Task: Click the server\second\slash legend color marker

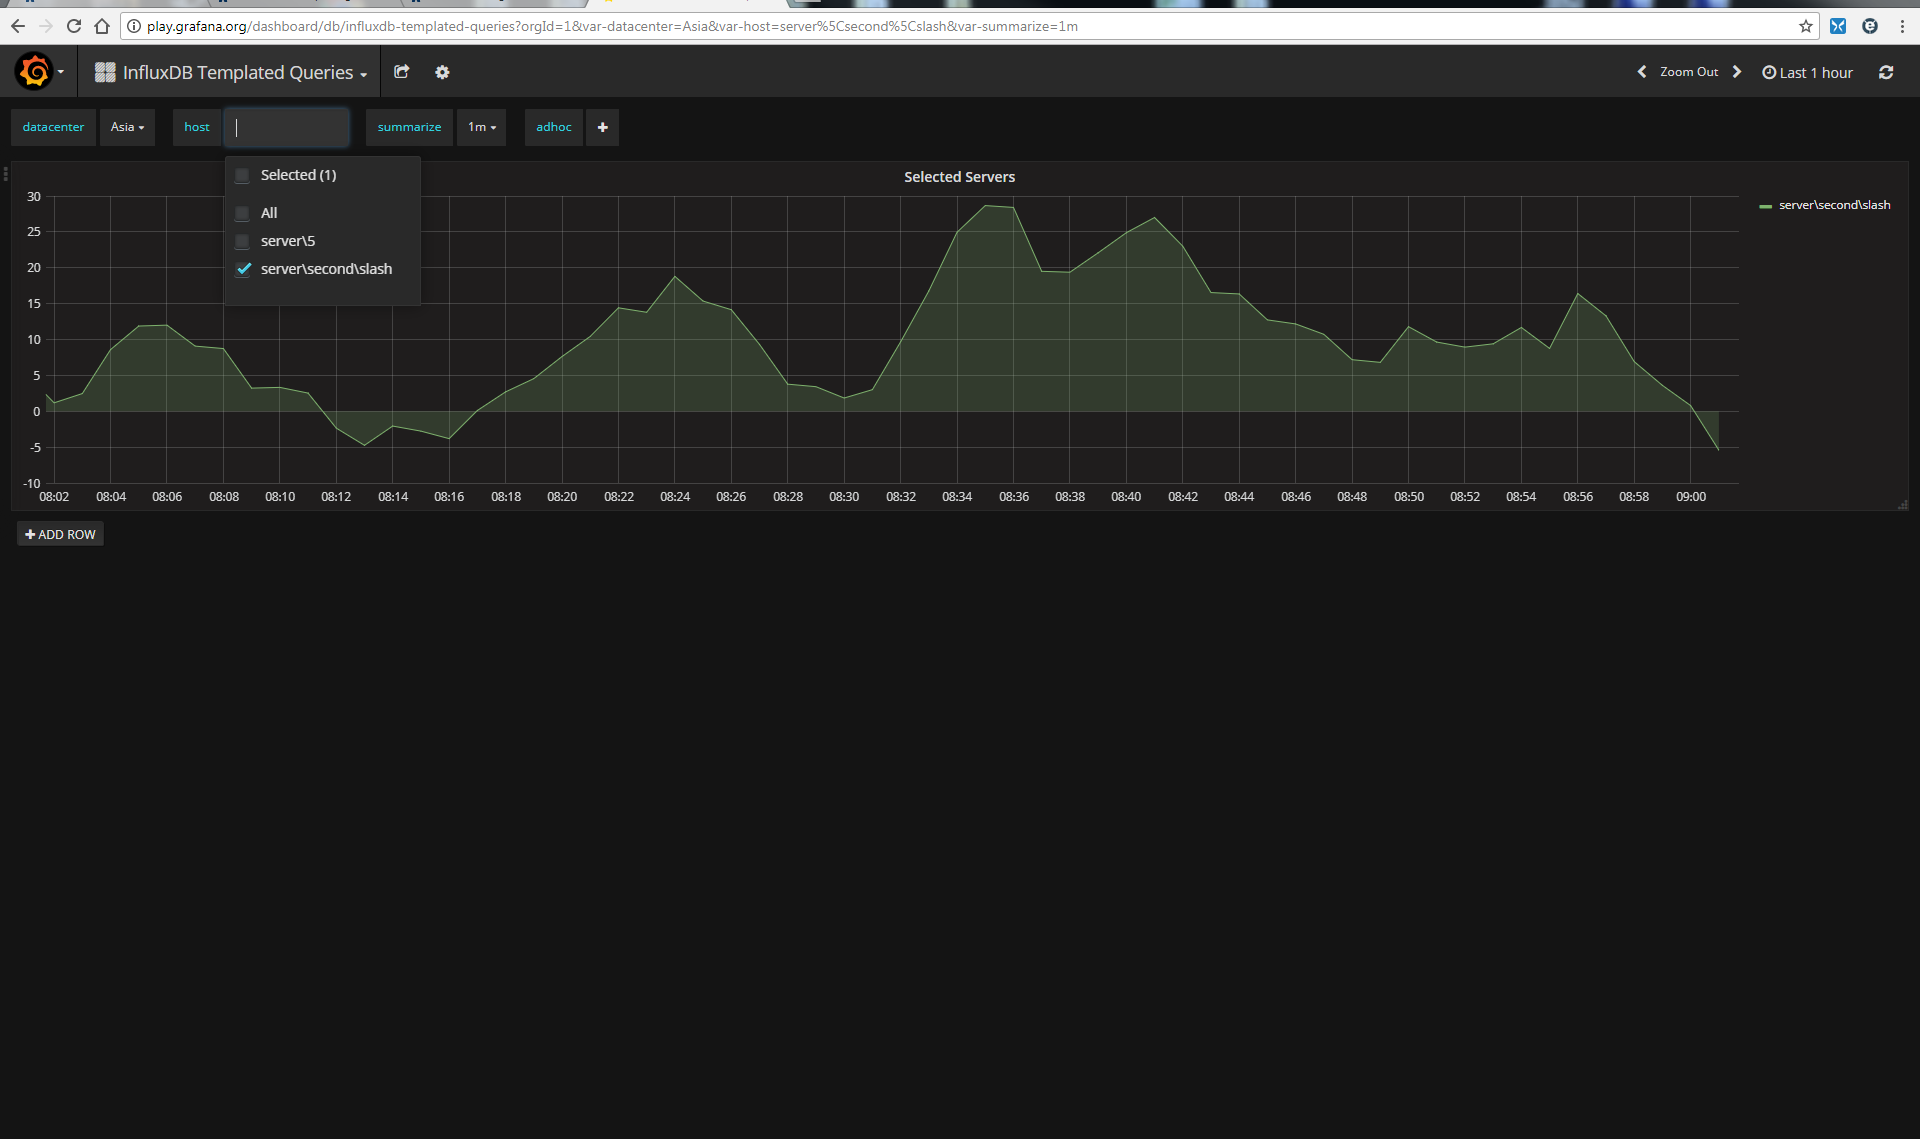Action: [1766, 205]
